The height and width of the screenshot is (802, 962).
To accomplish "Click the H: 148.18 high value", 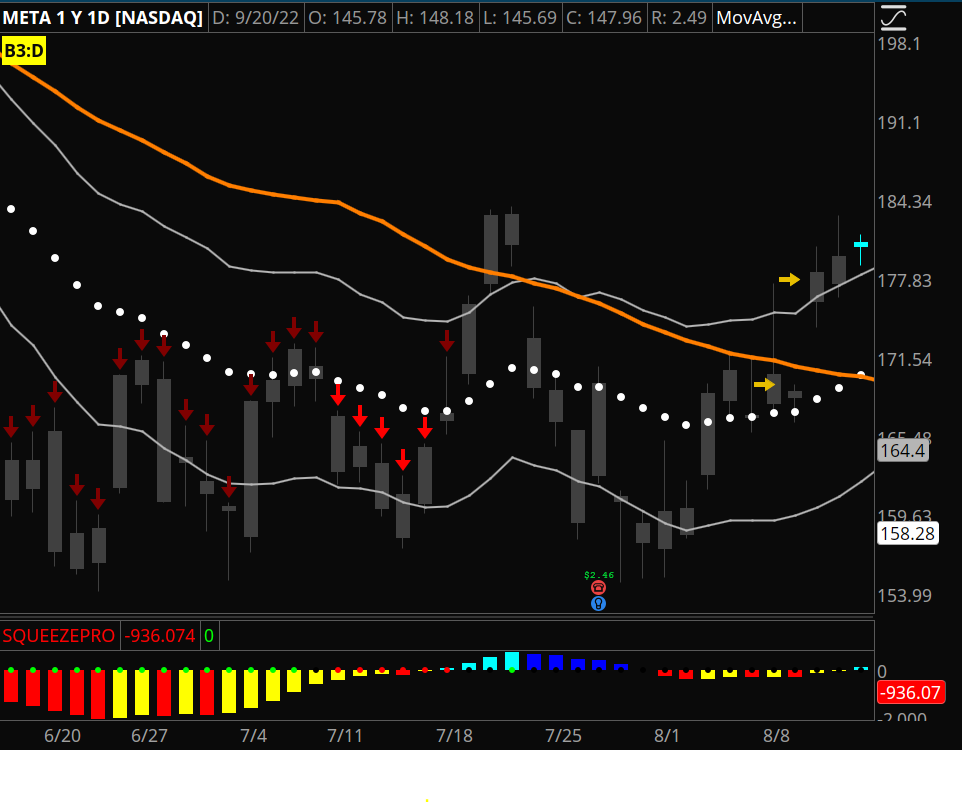I will click(x=435, y=18).
